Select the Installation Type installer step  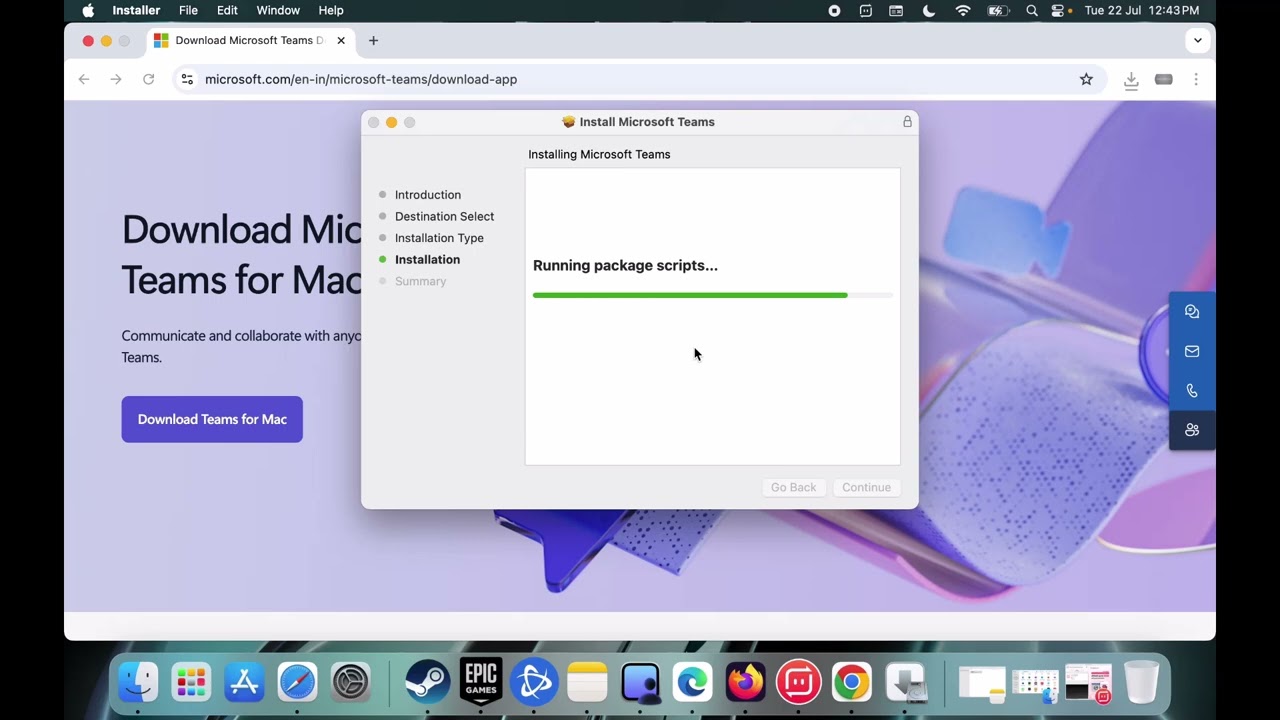(x=439, y=238)
